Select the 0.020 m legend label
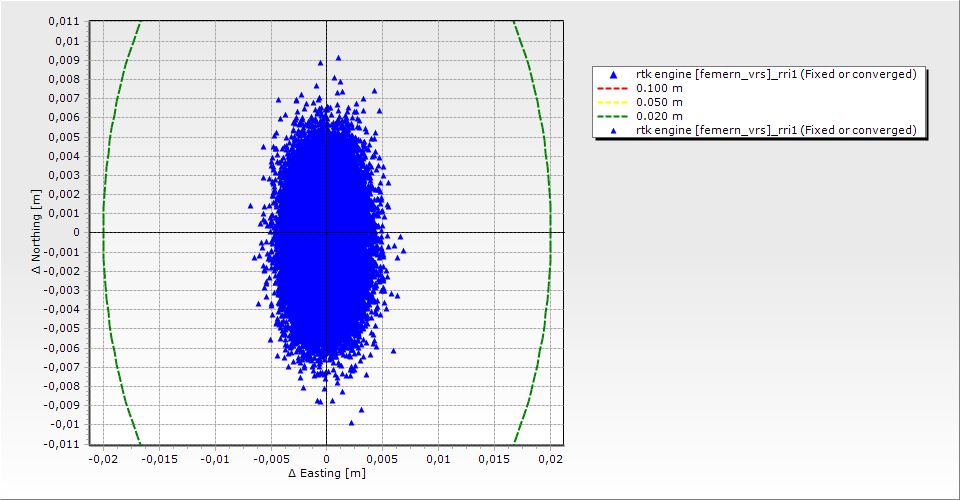 tap(659, 117)
